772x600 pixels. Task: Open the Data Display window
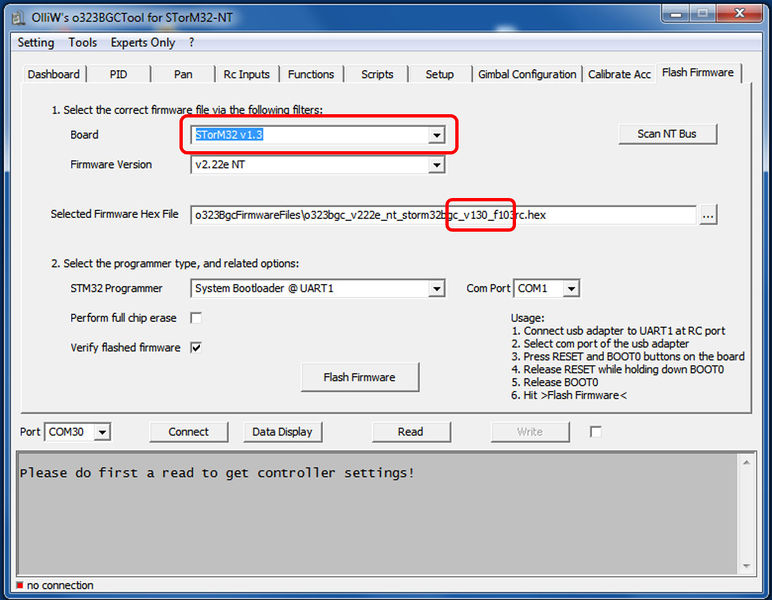pyautogui.click(x=282, y=432)
